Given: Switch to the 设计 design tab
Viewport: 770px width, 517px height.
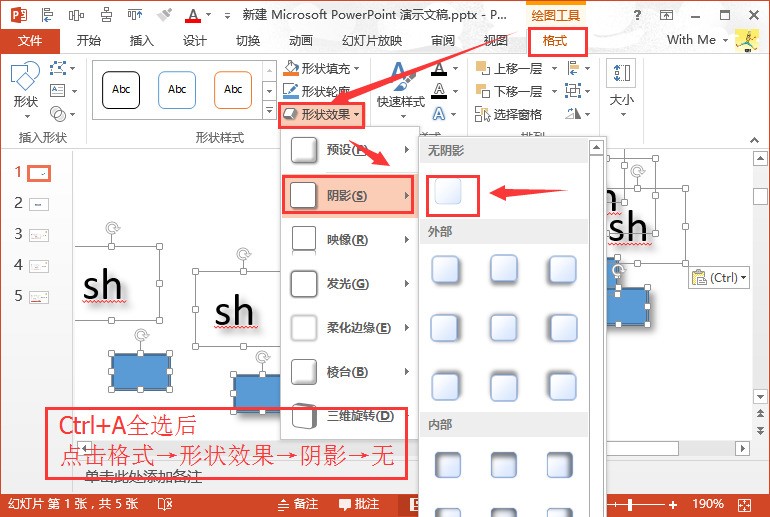Looking at the screenshot, I should pyautogui.click(x=195, y=40).
